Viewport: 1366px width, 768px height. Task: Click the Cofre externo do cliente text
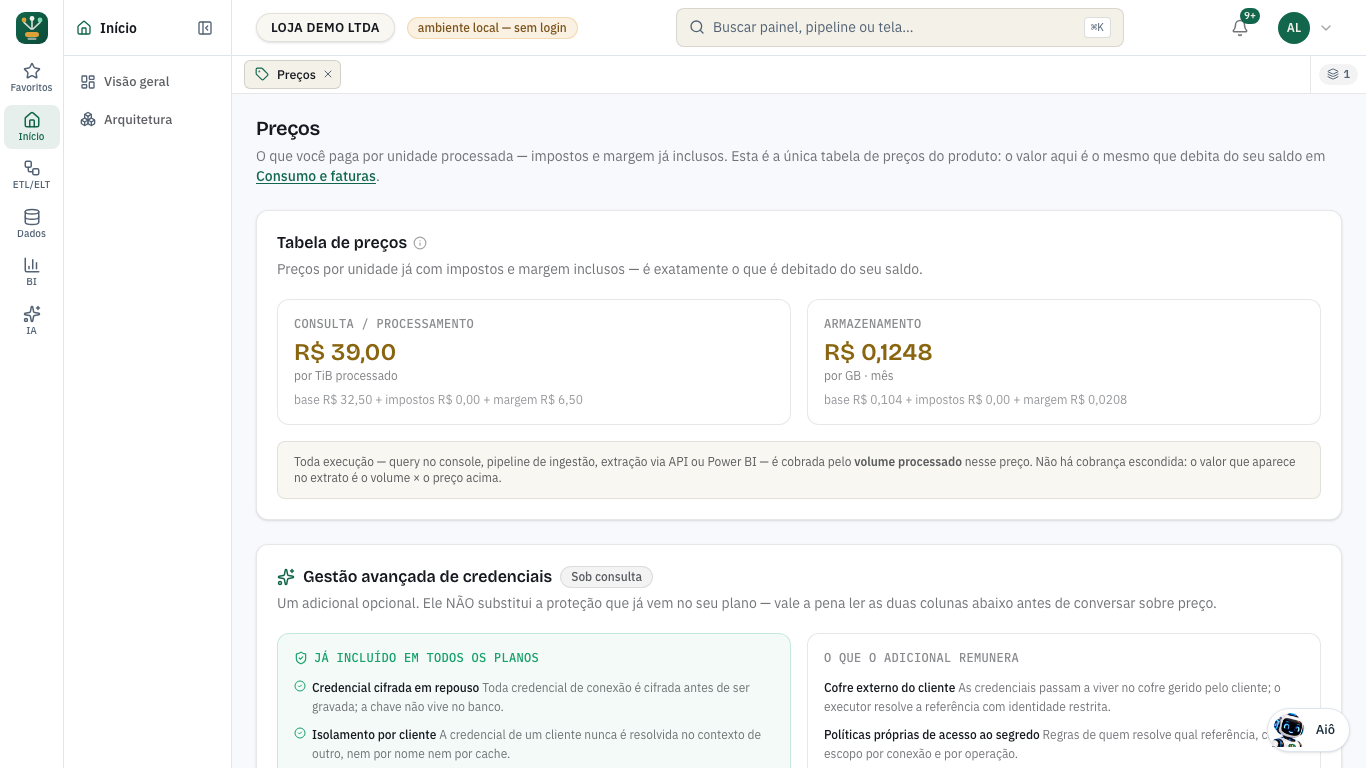pyautogui.click(x=889, y=688)
